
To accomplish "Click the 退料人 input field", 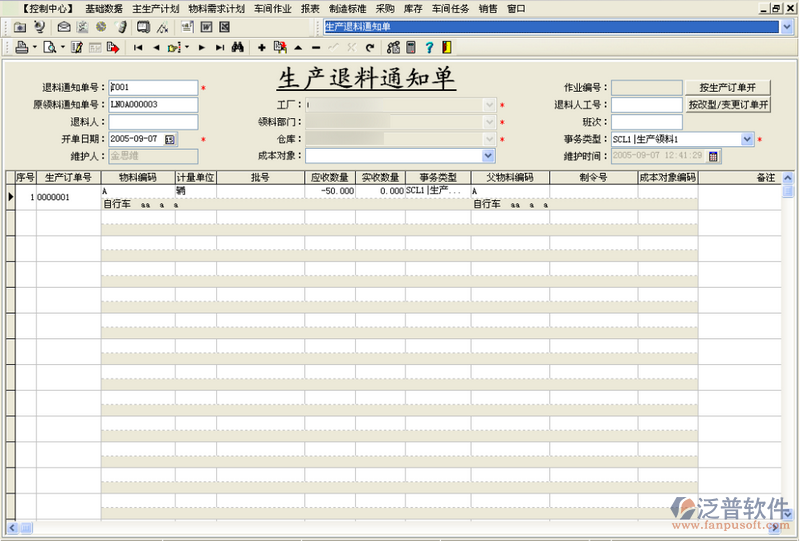I will 153,122.
